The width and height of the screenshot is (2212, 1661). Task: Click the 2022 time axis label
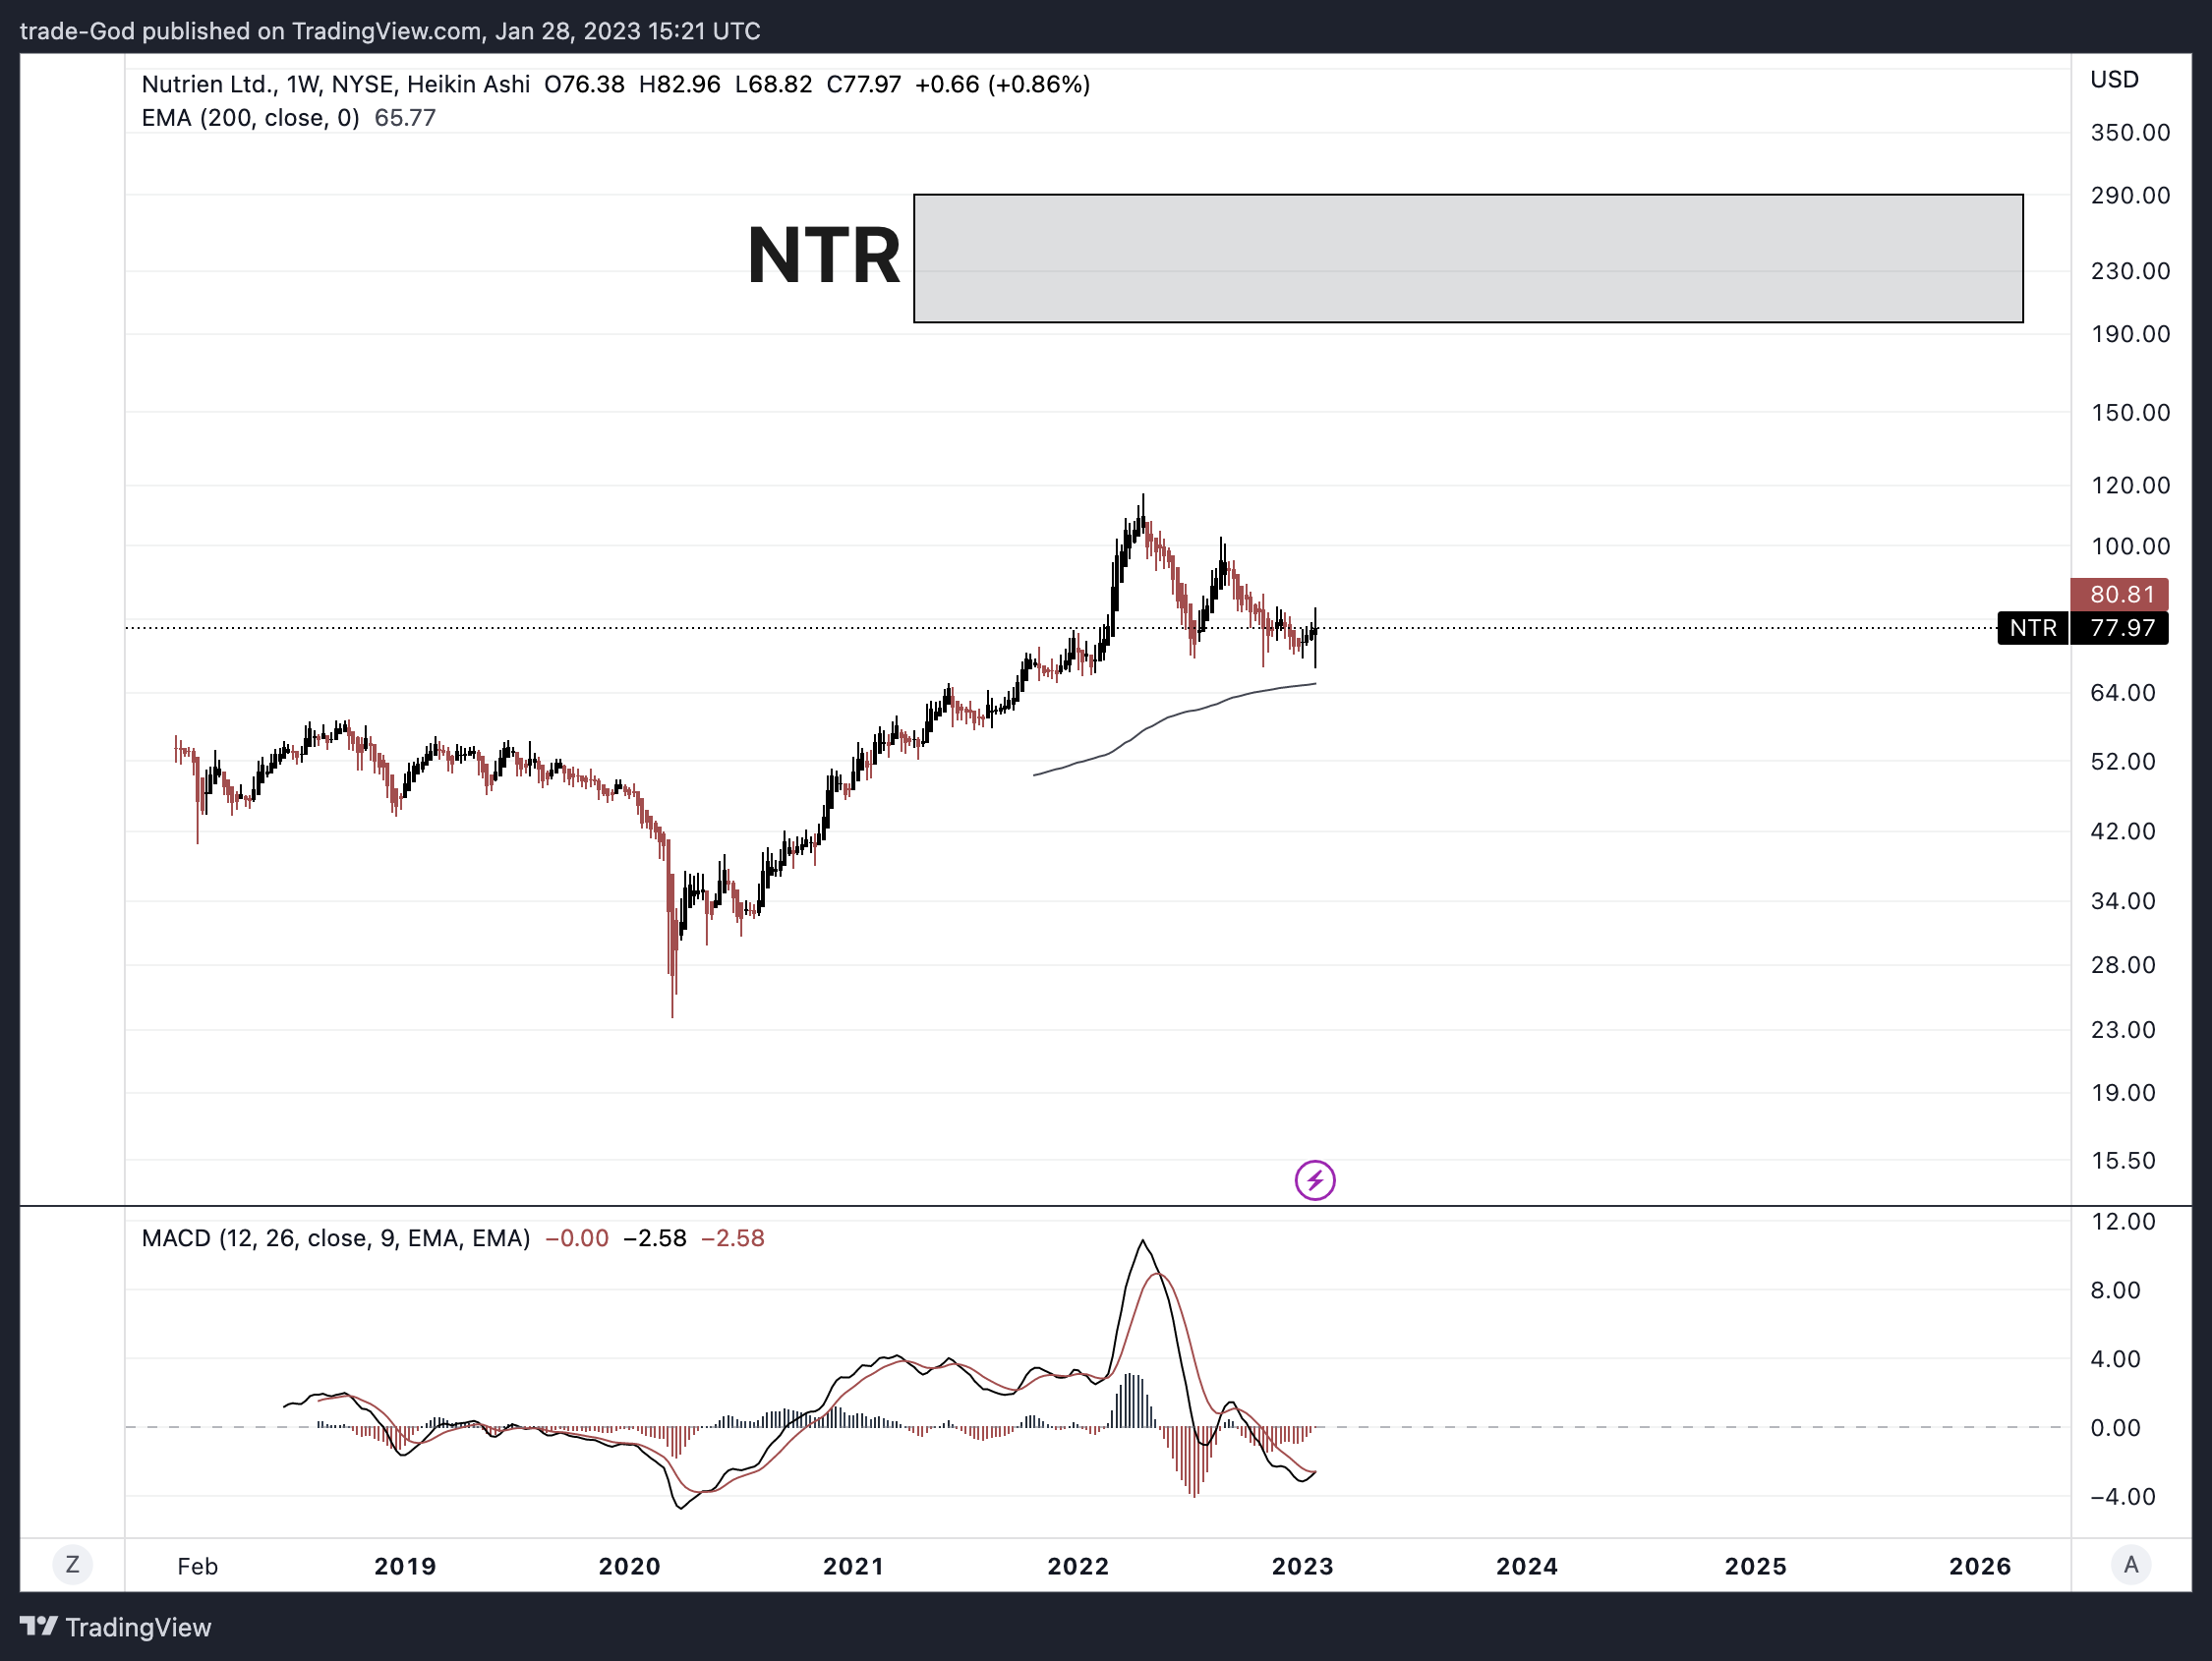pos(1078,1566)
